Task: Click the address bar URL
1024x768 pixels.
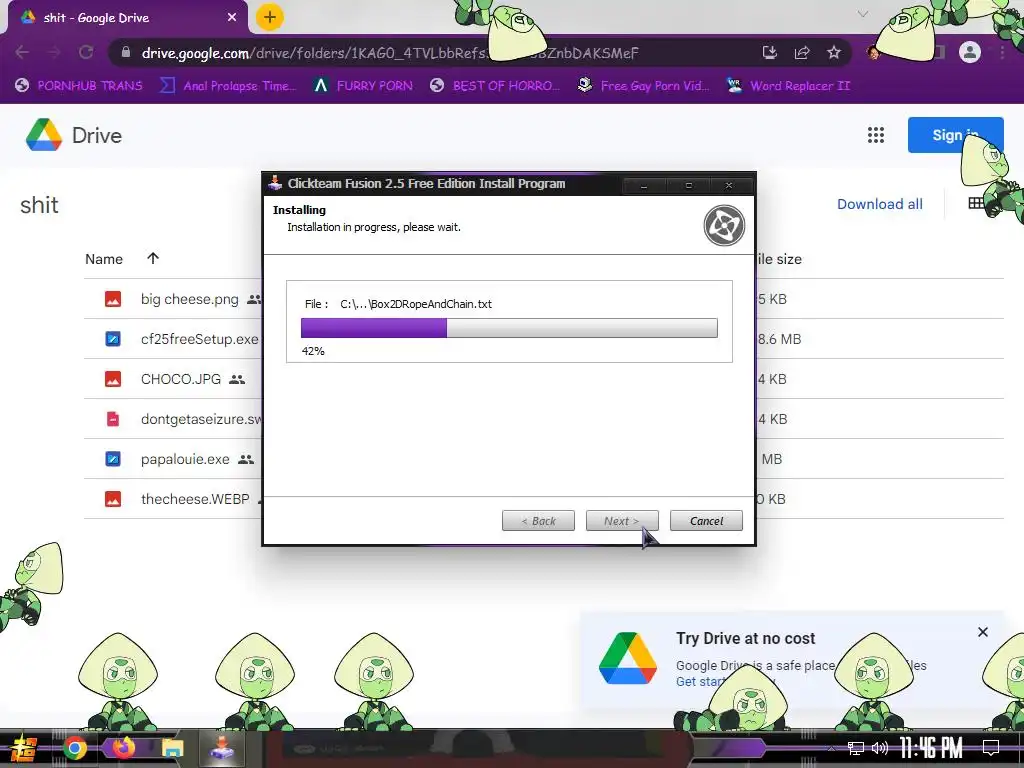Action: [x=390, y=53]
